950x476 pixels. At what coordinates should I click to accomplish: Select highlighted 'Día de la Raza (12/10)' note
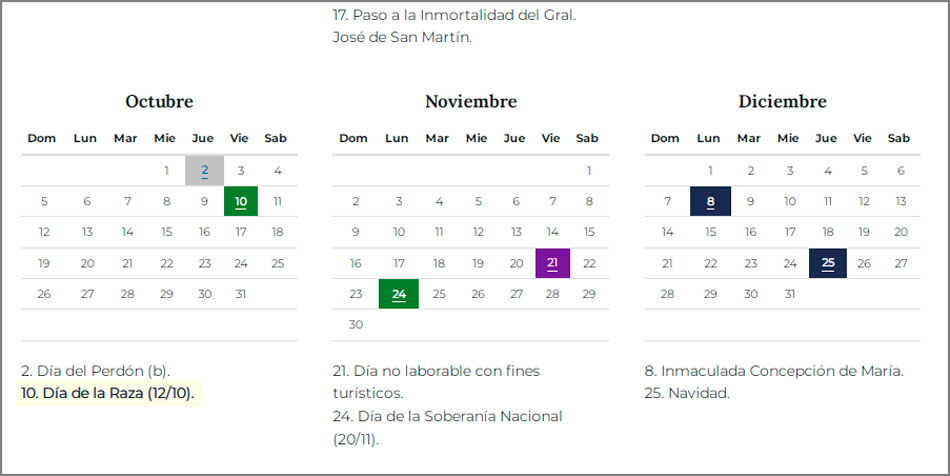[x=109, y=393]
